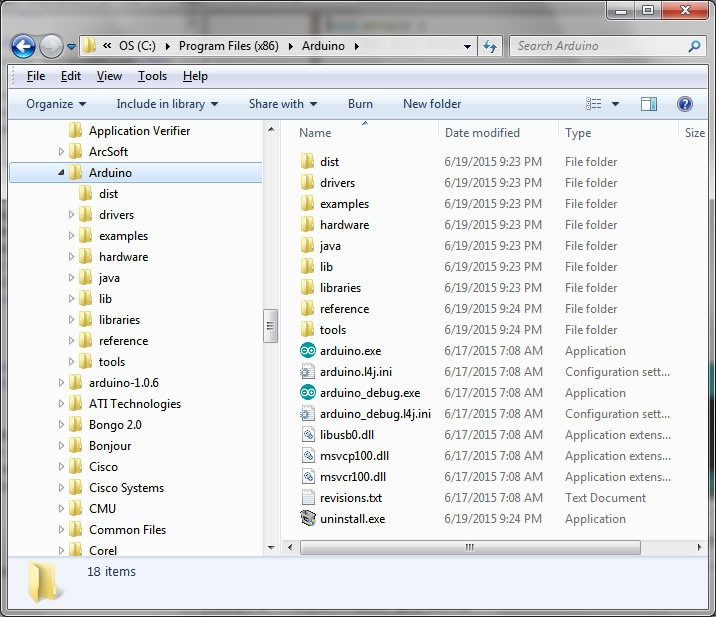Select arduino_debug.l4j.ini file icon
The height and width of the screenshot is (617, 716).
tap(308, 414)
